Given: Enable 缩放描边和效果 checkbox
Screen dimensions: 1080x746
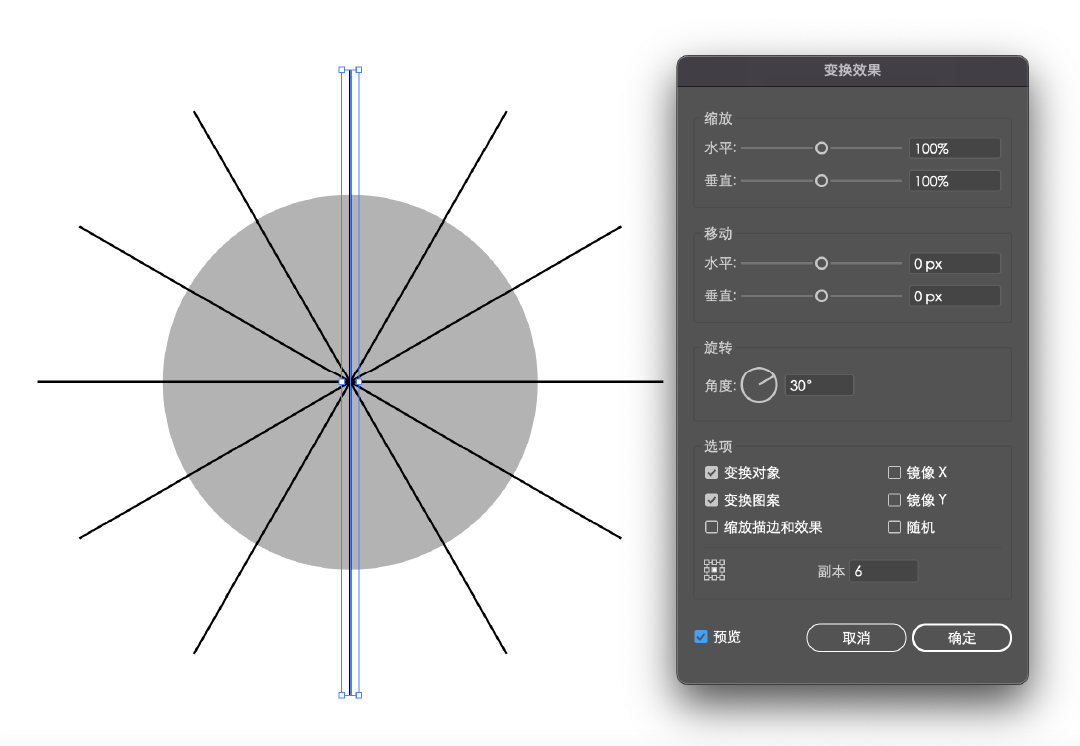Looking at the screenshot, I should point(712,527).
